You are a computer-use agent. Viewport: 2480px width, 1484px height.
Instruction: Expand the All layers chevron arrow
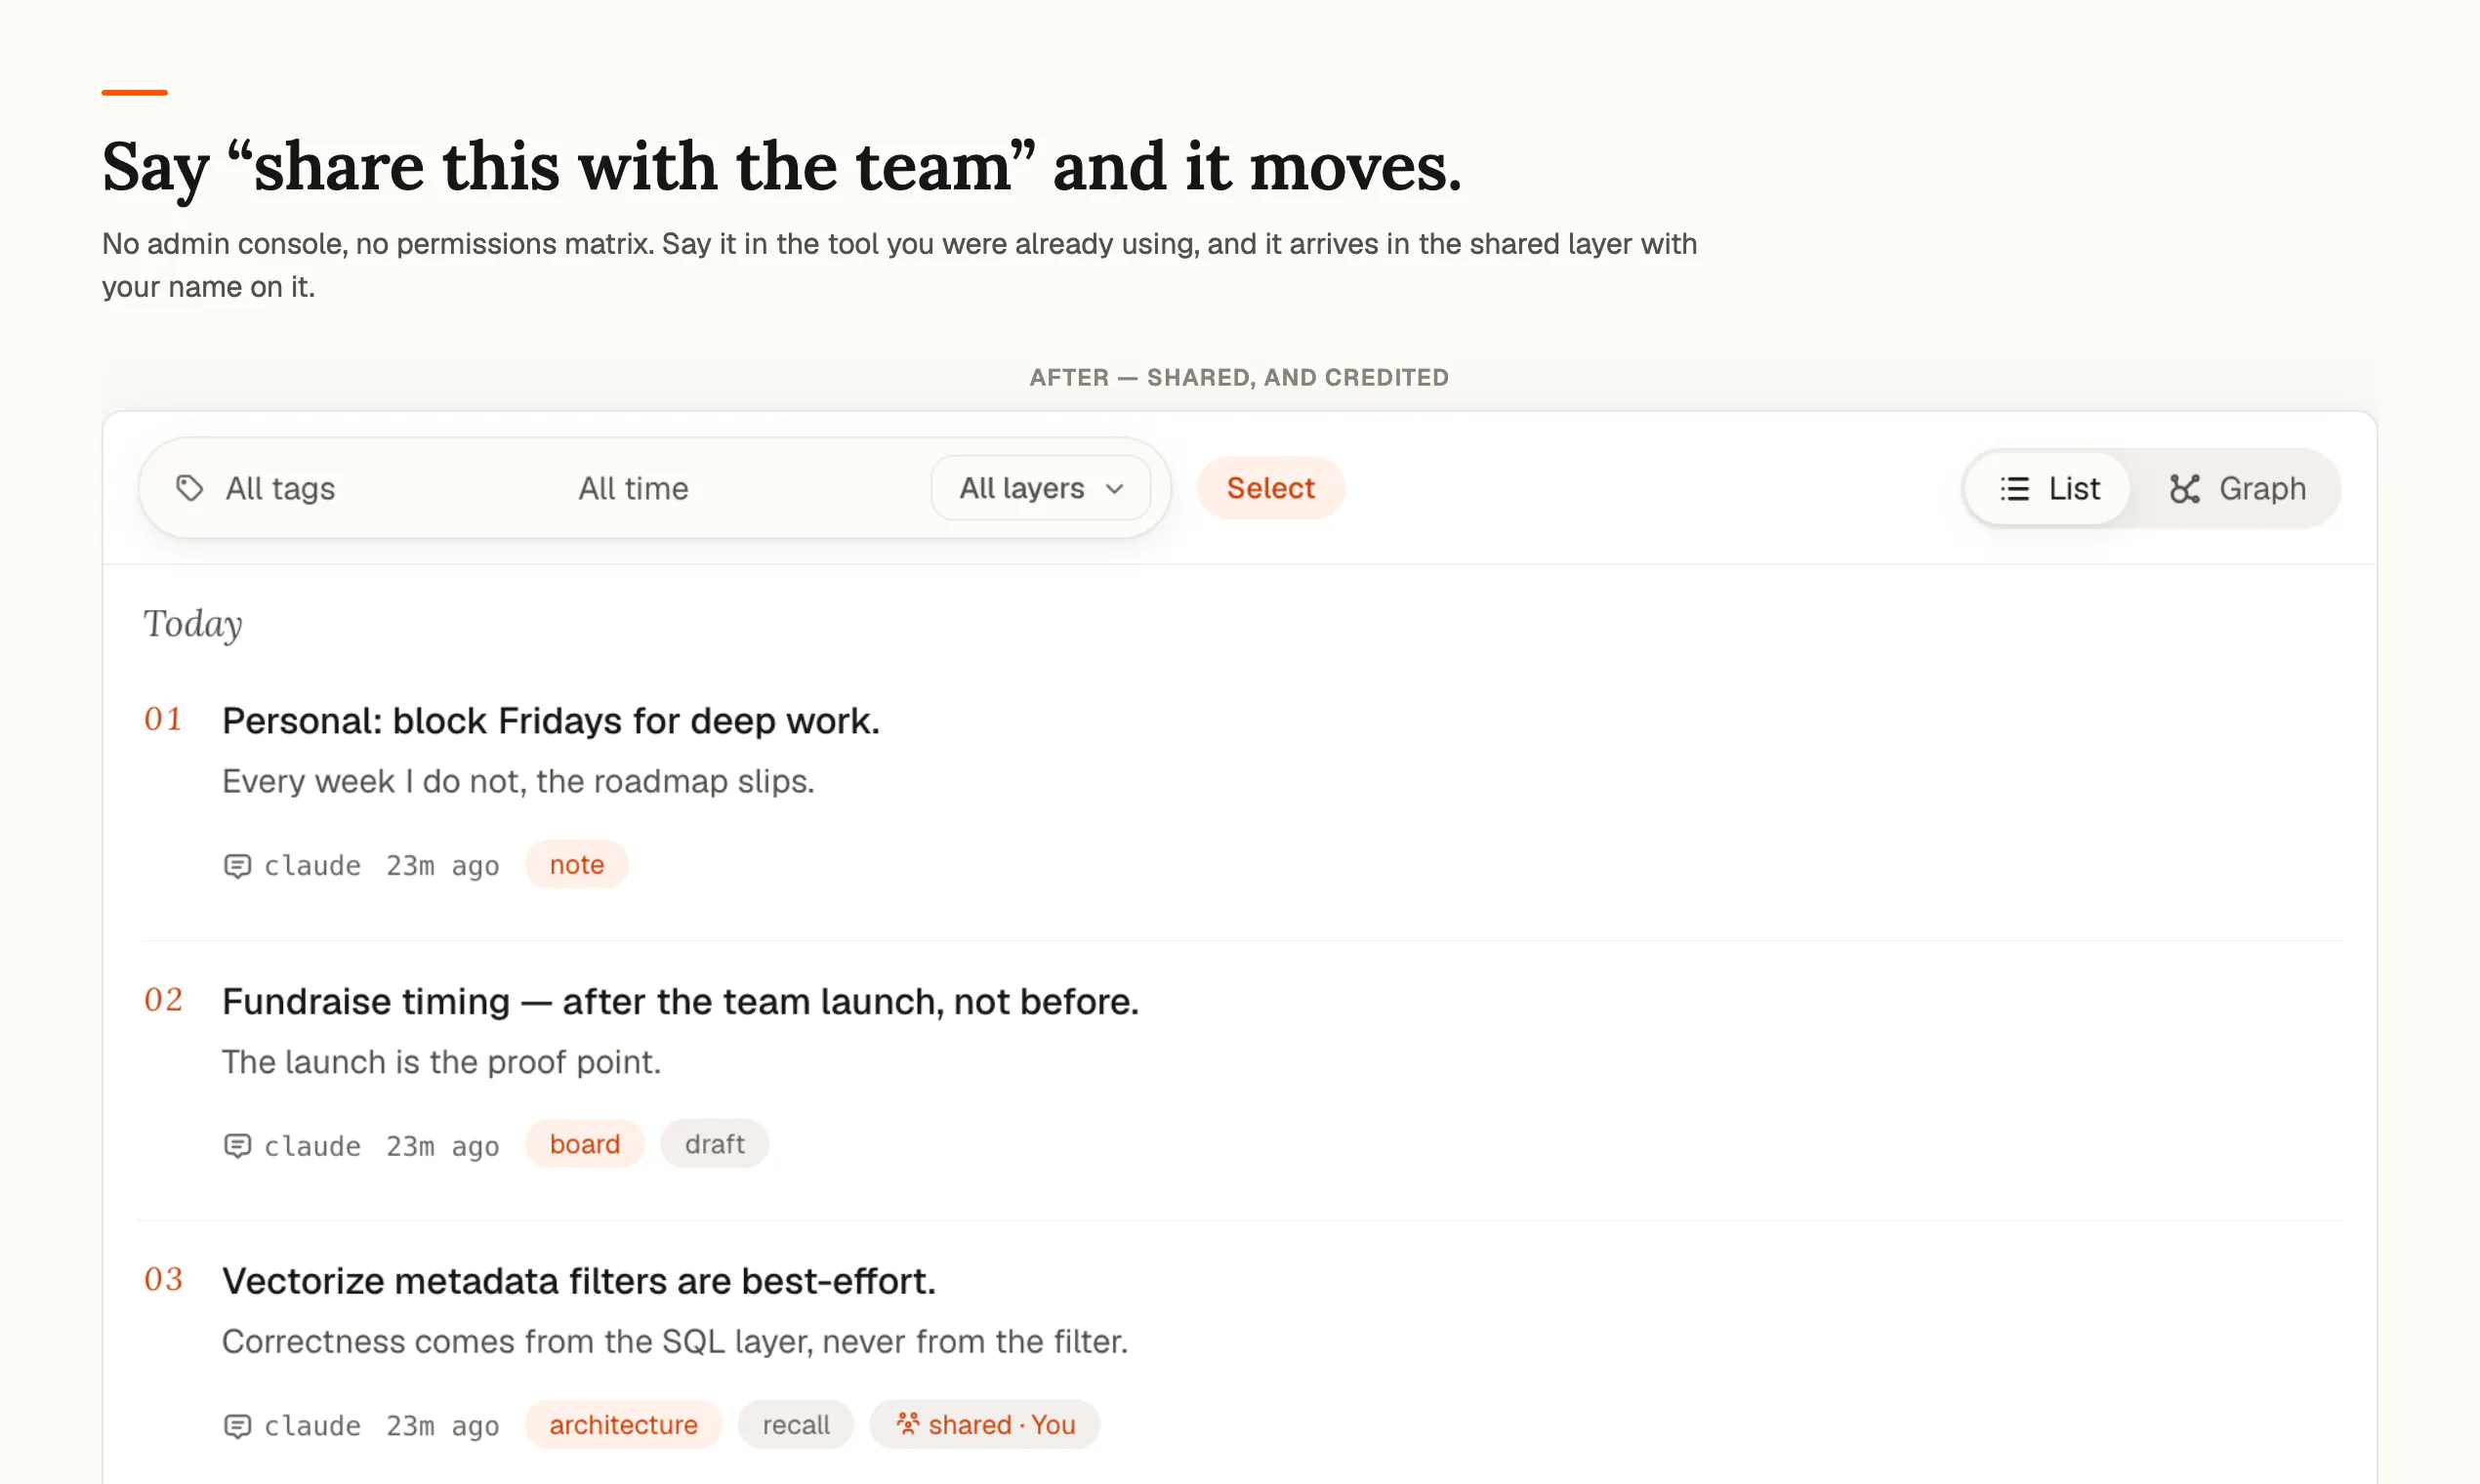click(x=1115, y=489)
